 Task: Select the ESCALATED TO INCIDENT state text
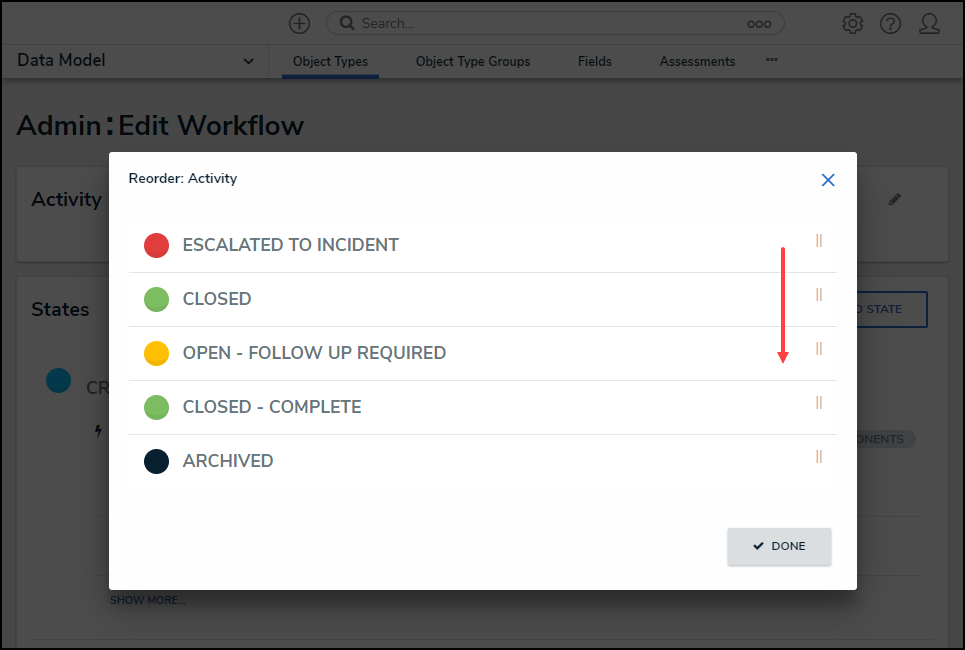290,245
